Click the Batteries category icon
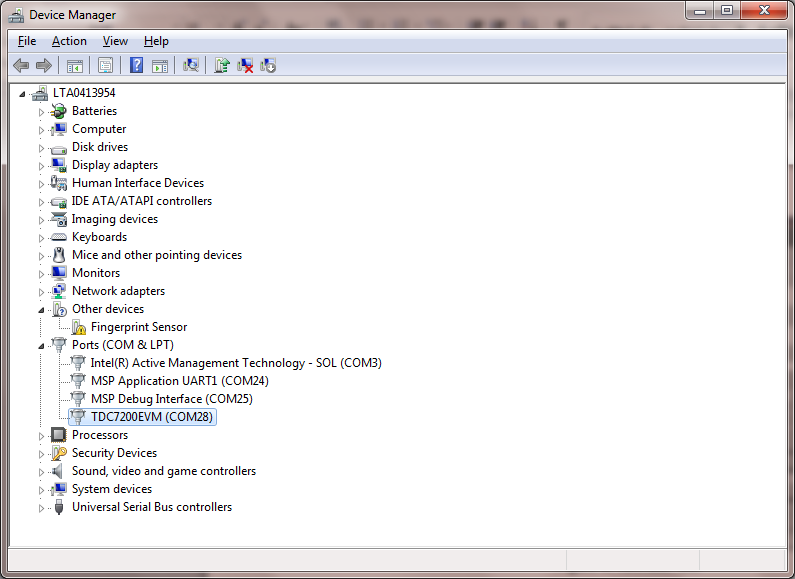Image resolution: width=795 pixels, height=579 pixels. 59,111
